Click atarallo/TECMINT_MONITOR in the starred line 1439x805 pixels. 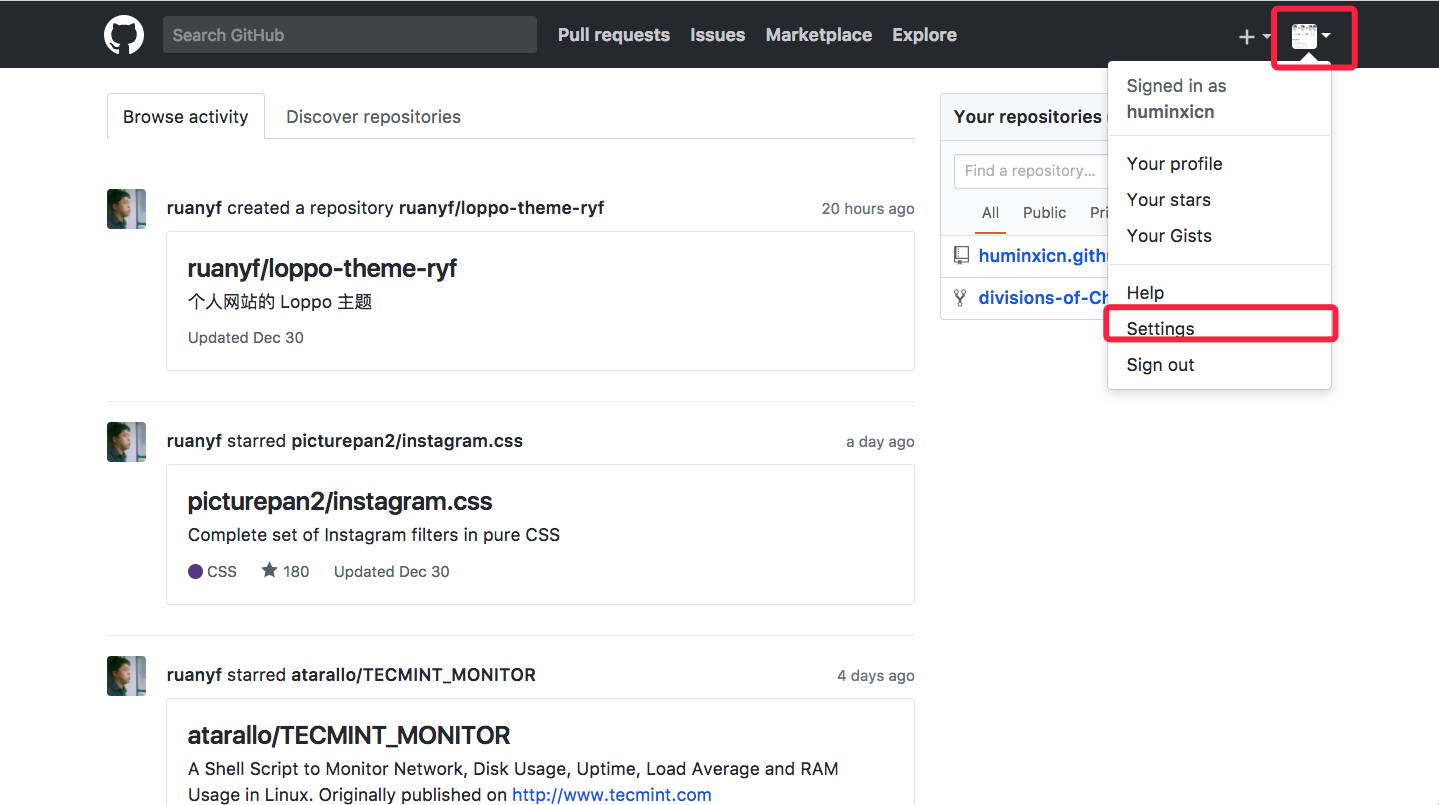click(x=413, y=675)
